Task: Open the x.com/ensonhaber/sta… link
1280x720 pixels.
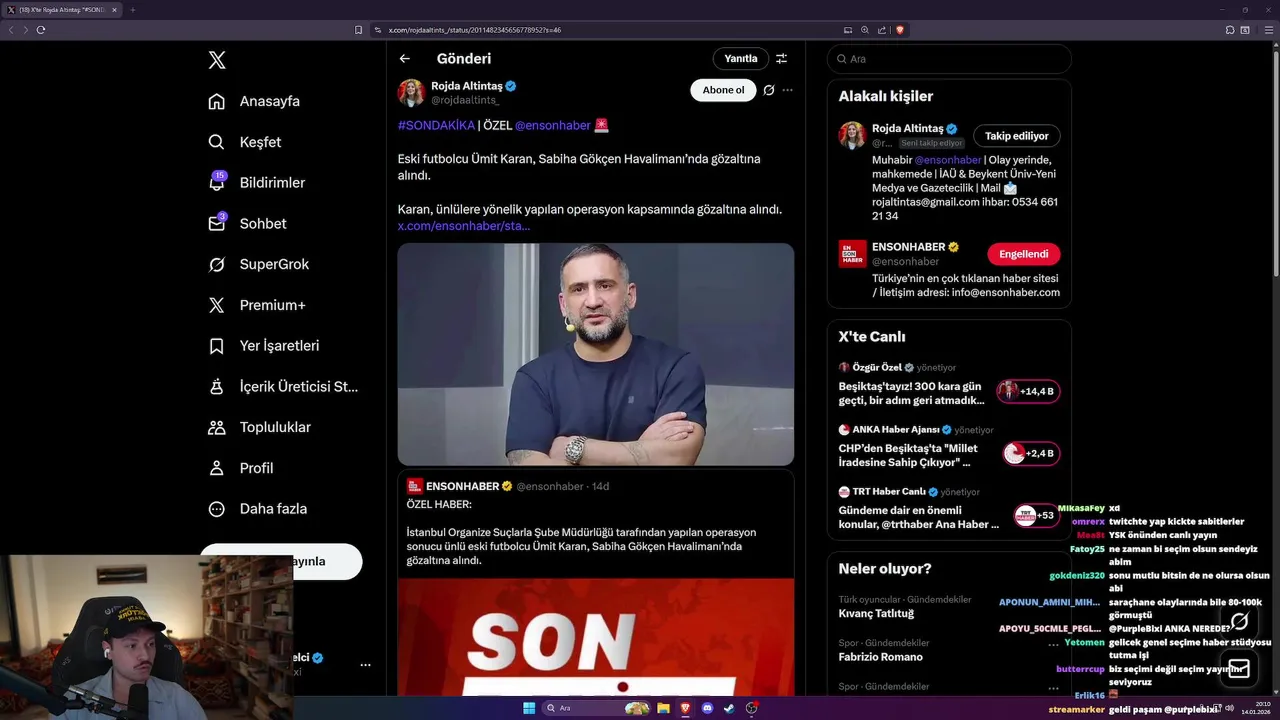Action: click(x=464, y=226)
